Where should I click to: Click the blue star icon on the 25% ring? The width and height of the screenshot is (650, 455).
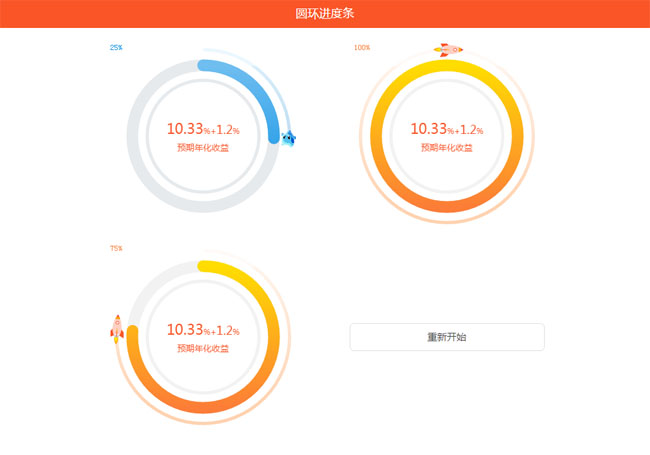click(288, 139)
